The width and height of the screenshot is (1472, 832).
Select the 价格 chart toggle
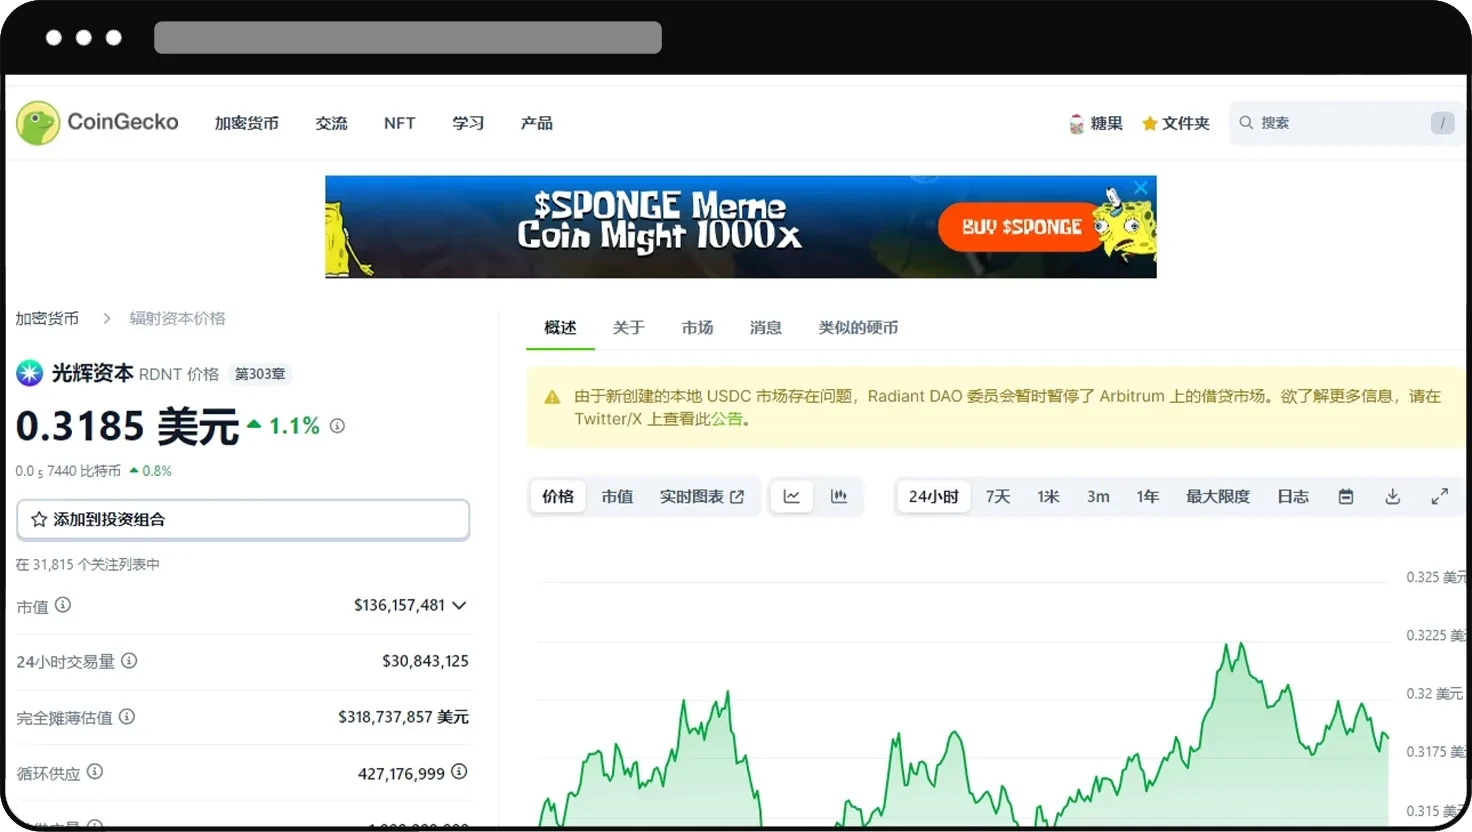click(558, 497)
